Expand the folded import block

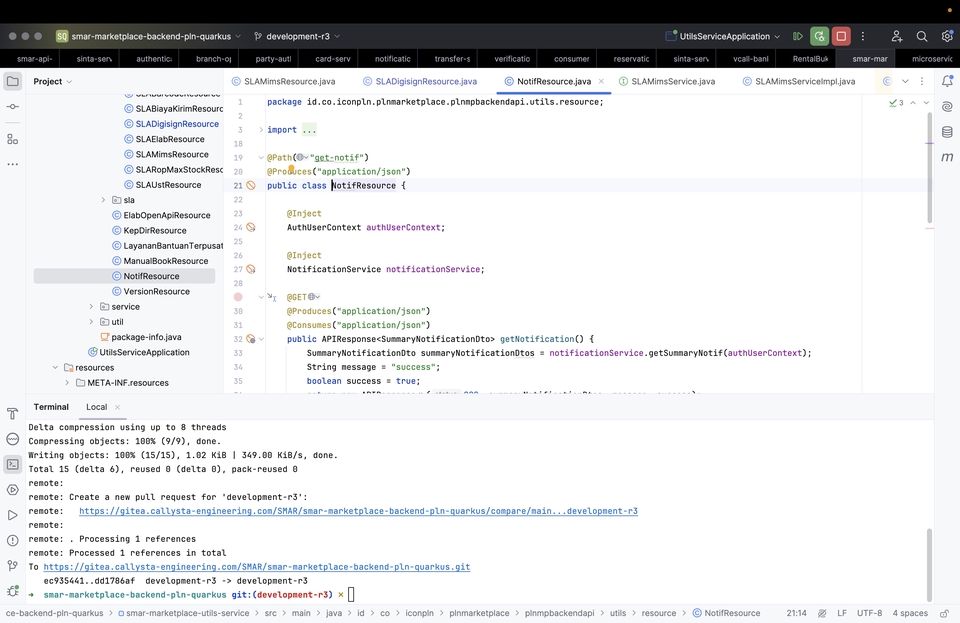[x=261, y=130]
